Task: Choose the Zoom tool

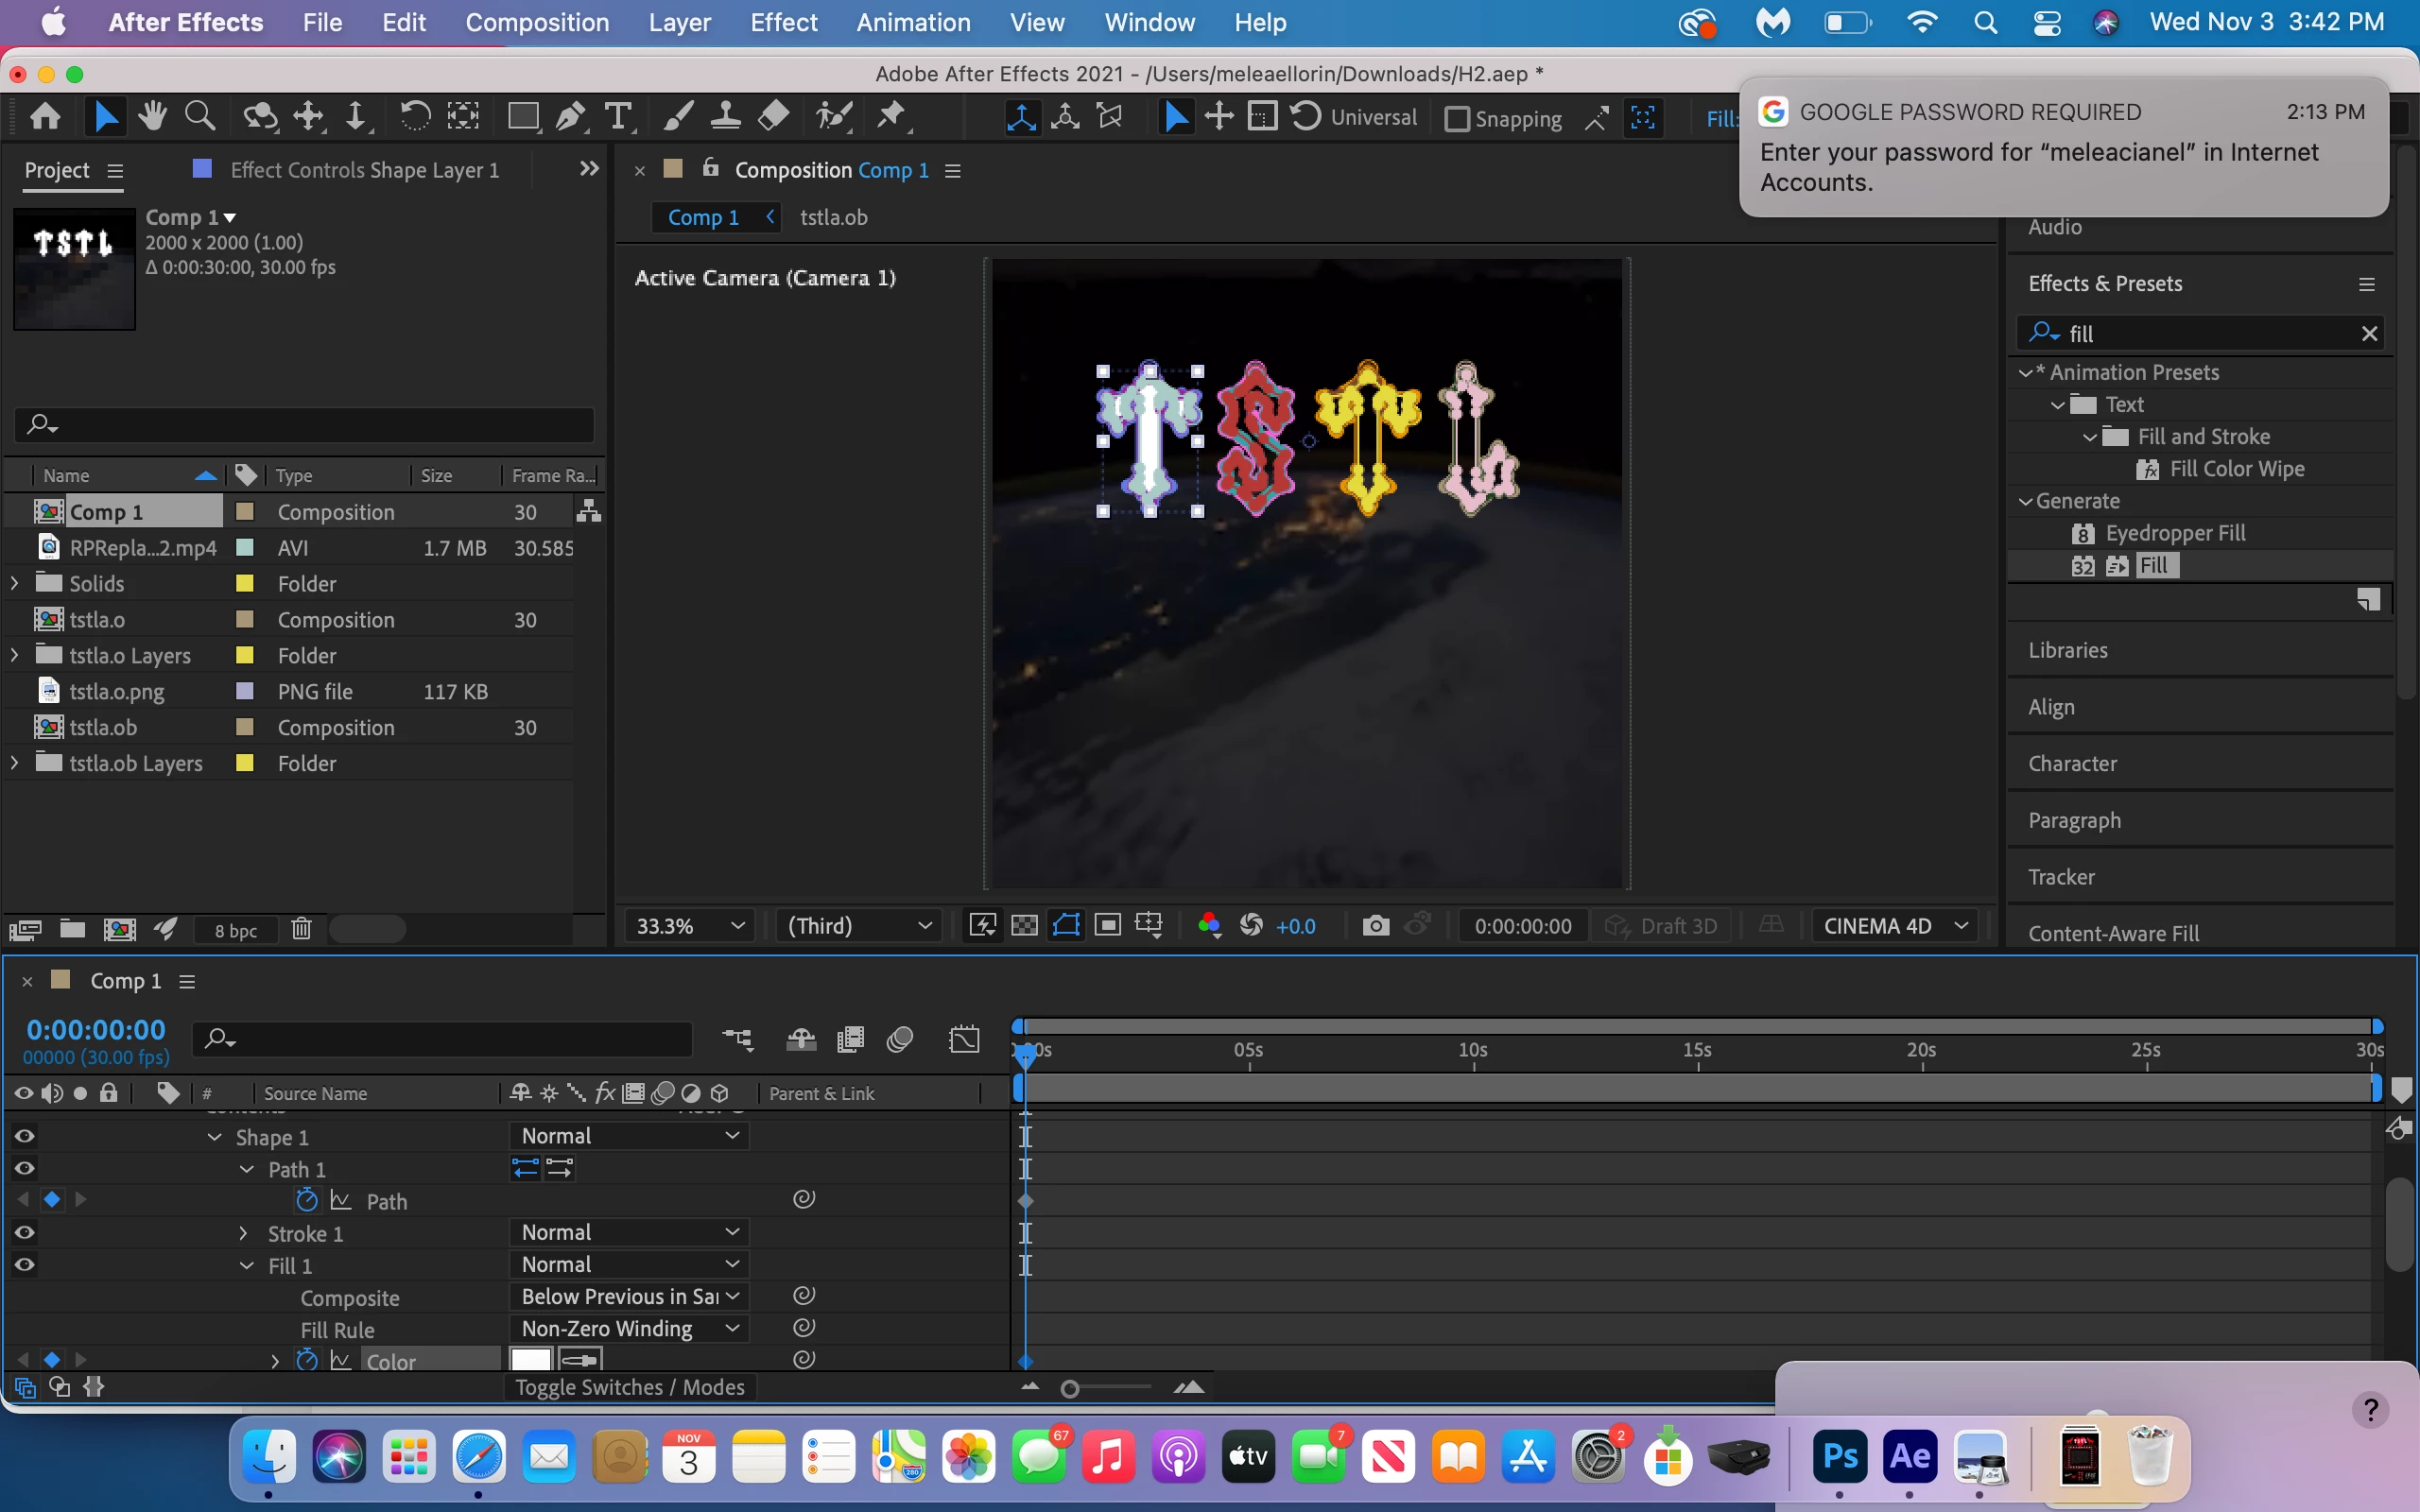Action: 200,117
